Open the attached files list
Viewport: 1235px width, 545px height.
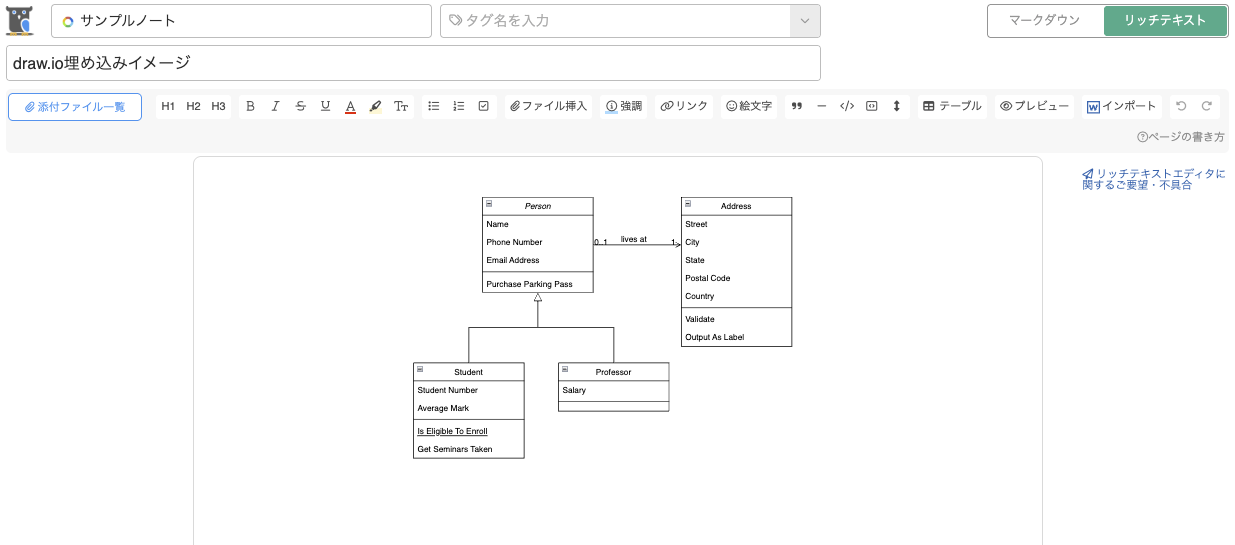point(75,107)
